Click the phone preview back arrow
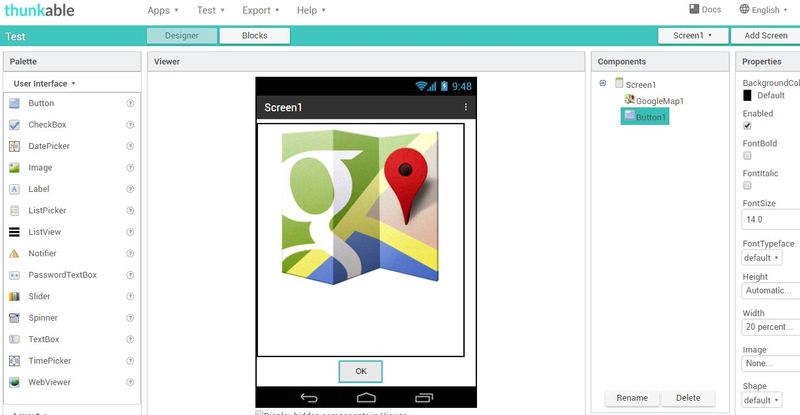This screenshot has height=415, width=800. pyautogui.click(x=309, y=398)
